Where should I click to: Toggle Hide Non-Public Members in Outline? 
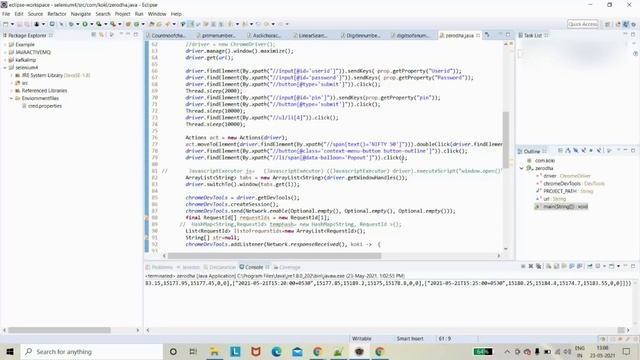coord(591,151)
